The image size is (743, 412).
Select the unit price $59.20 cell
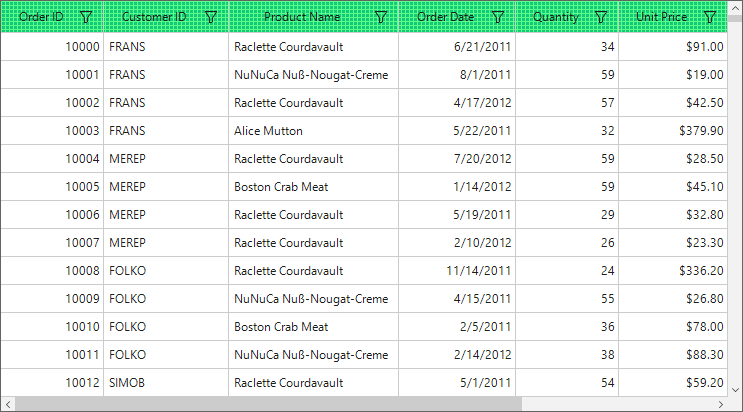pyautogui.click(x=673, y=382)
